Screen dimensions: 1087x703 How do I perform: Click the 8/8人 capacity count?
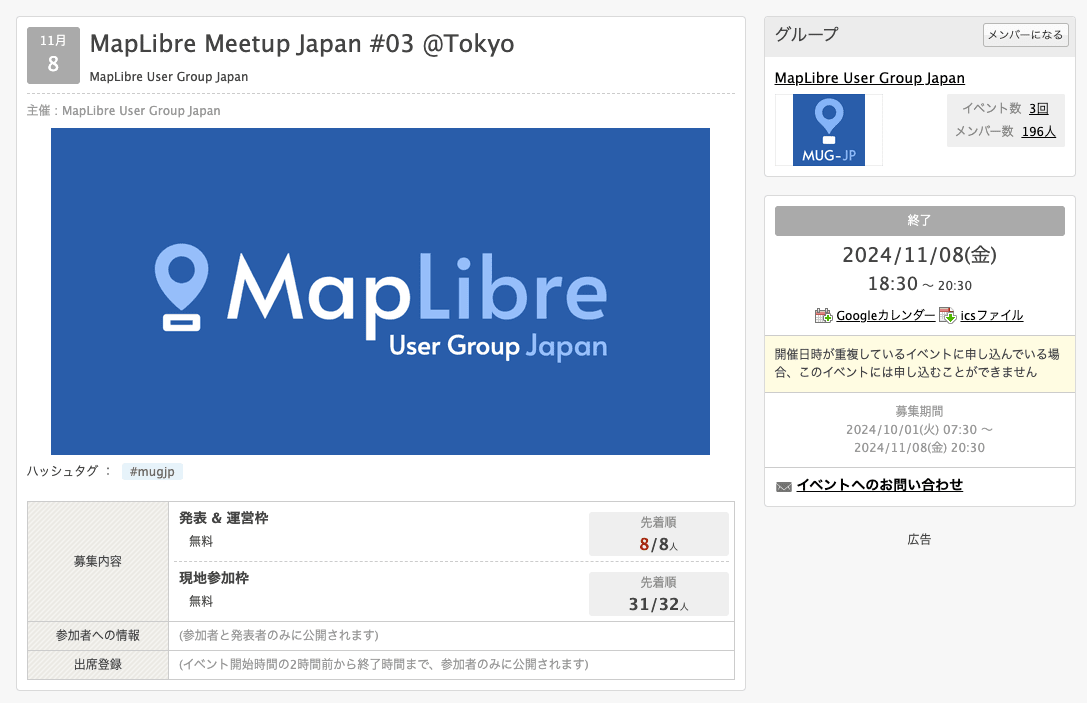pos(658,544)
